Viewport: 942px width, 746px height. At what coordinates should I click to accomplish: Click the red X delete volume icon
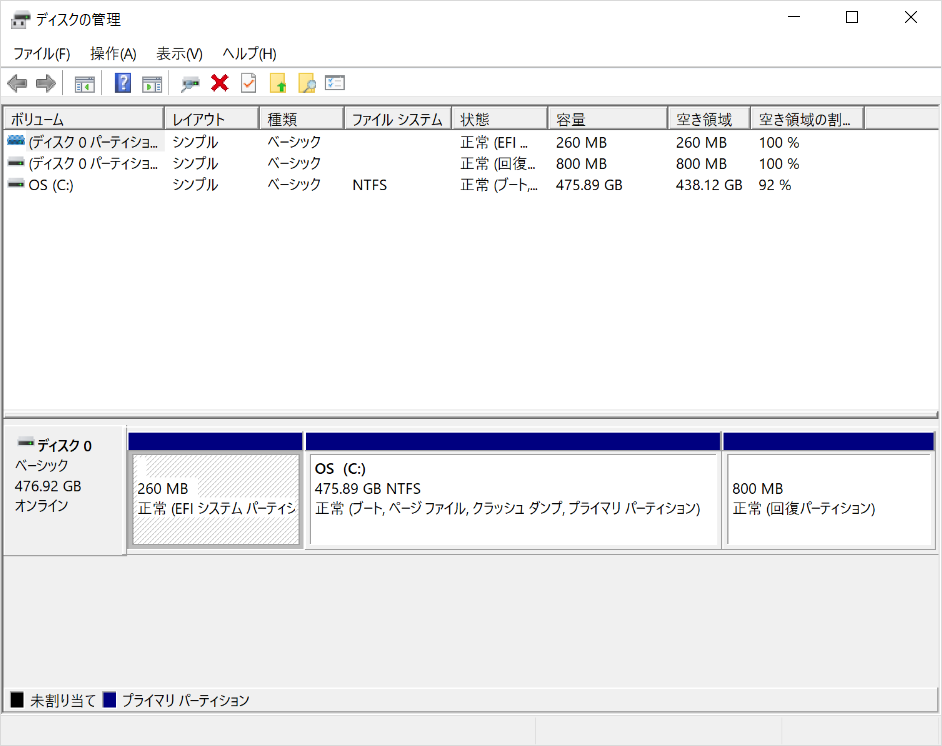(x=219, y=82)
